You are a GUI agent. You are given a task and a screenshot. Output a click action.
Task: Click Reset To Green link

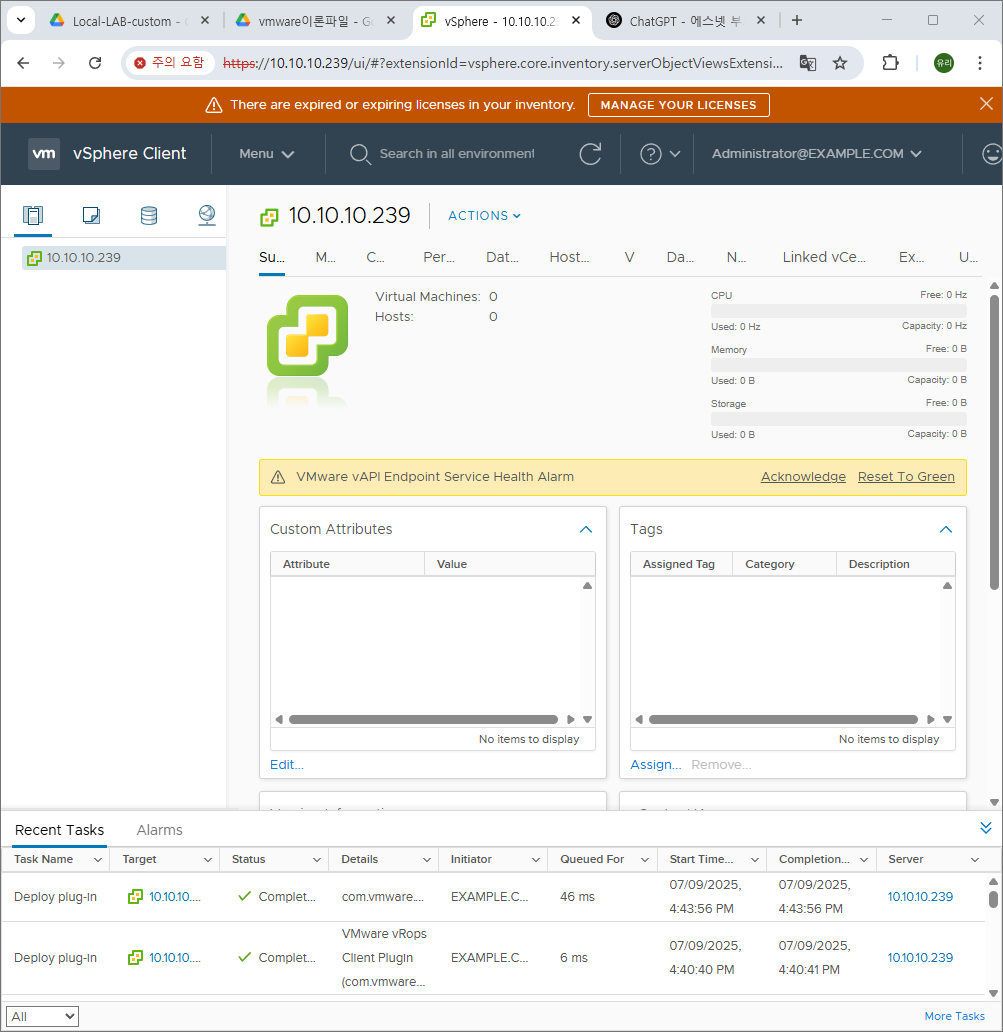click(906, 477)
